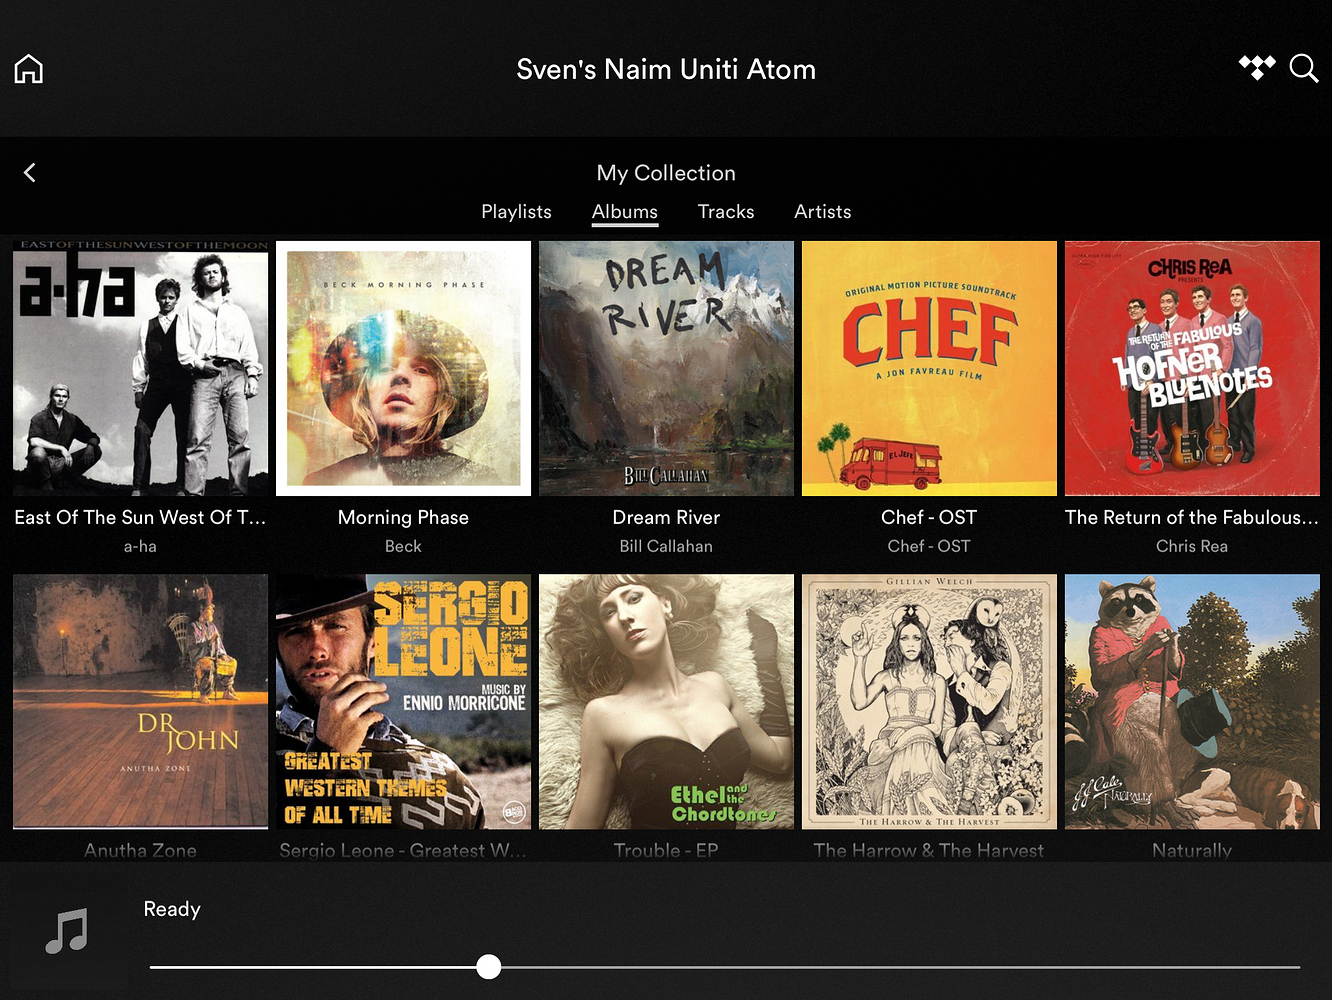Viewport: 1332px width, 1000px height.
Task: Open Morning Phase by Beck
Action: (403, 367)
